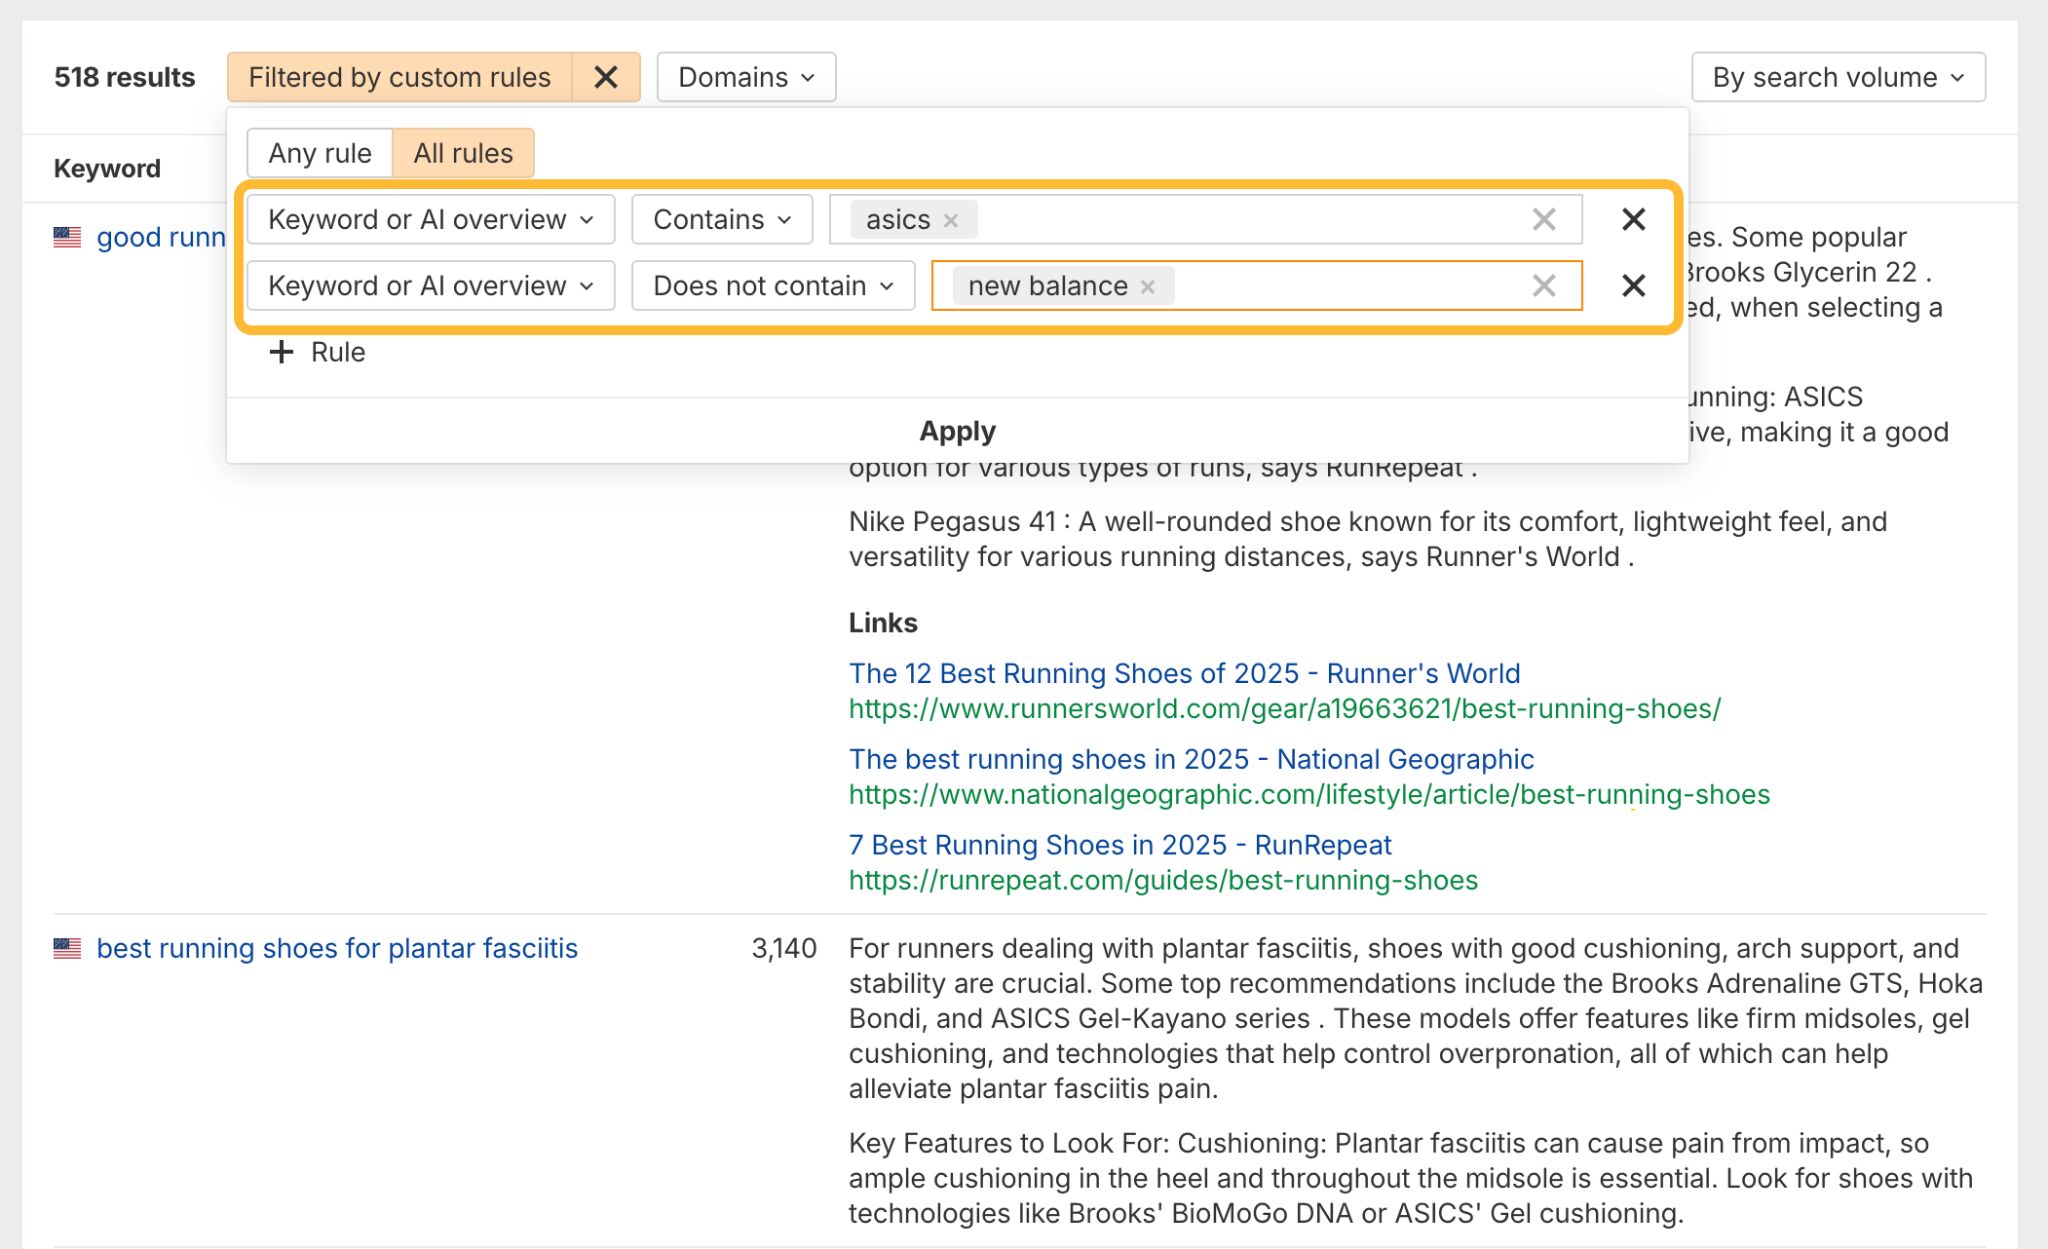Visit the Runner's World best running shoes link
The image size is (2048, 1249).
click(1183, 673)
